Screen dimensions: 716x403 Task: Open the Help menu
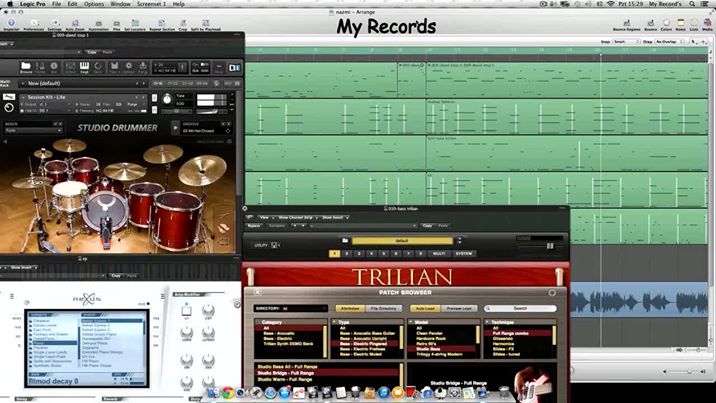[179, 4]
